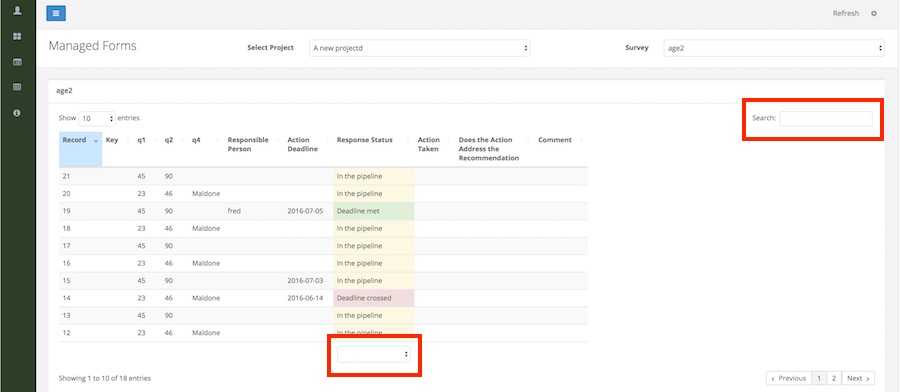The image size is (900, 392).
Task: Click the '2016-07-03' deadline cell
Action: 308,281
